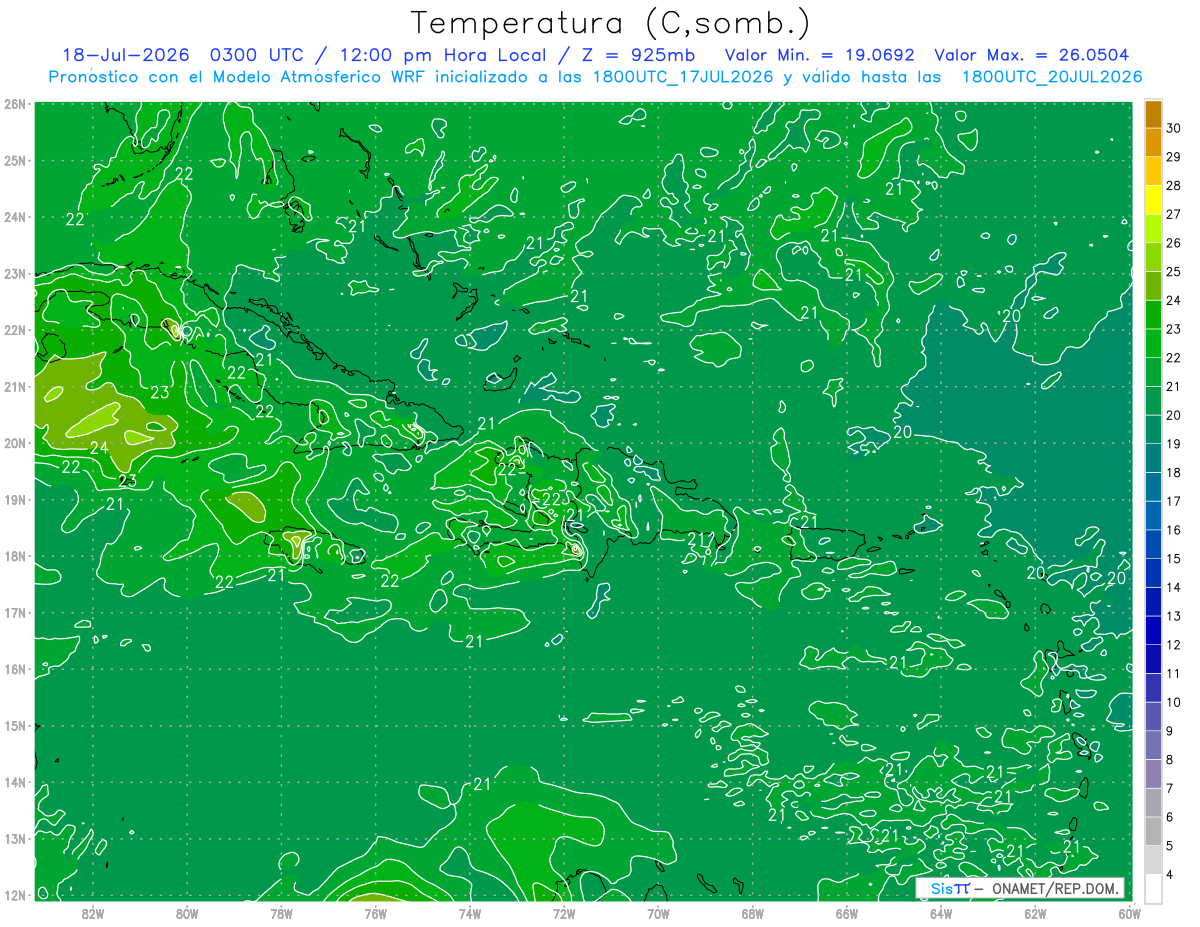Click longitude axis label "76W"
The height and width of the screenshot is (927, 1200).
[x=375, y=913]
